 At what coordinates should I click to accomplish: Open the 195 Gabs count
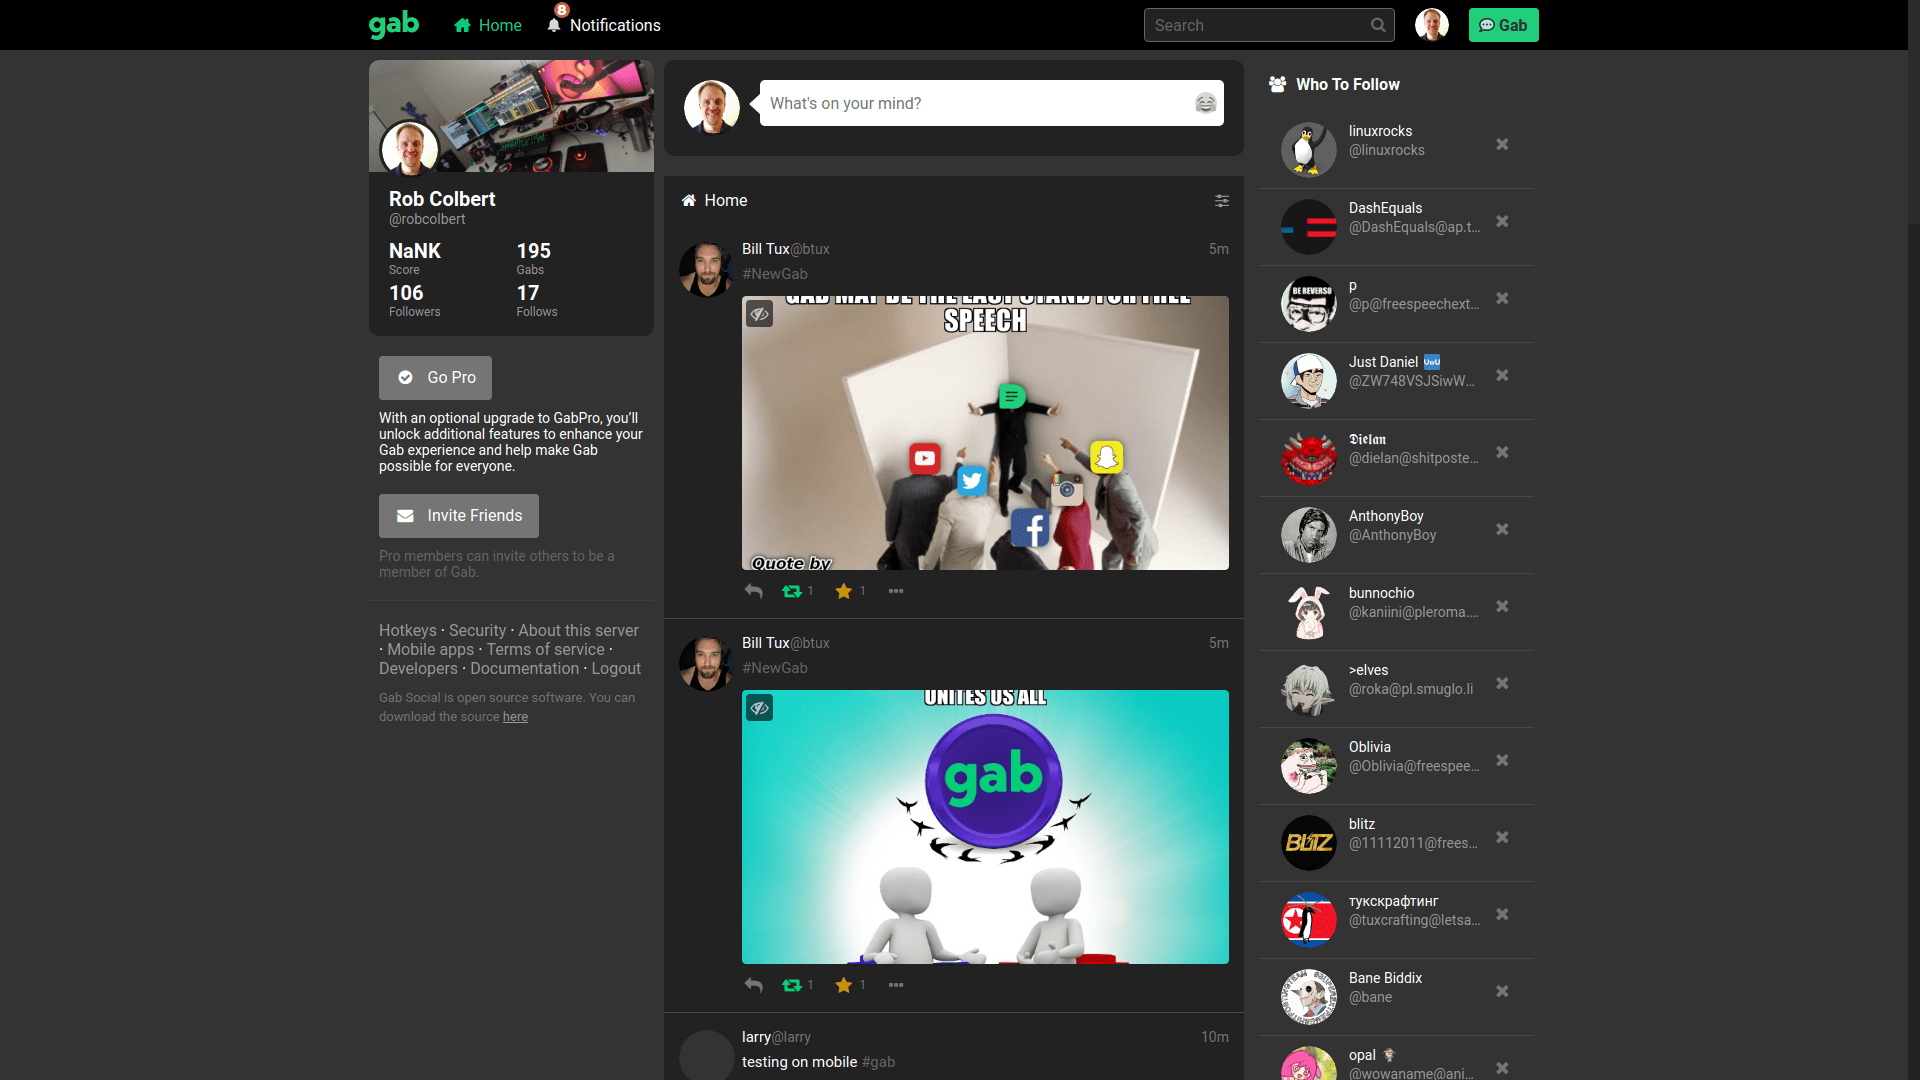(533, 257)
